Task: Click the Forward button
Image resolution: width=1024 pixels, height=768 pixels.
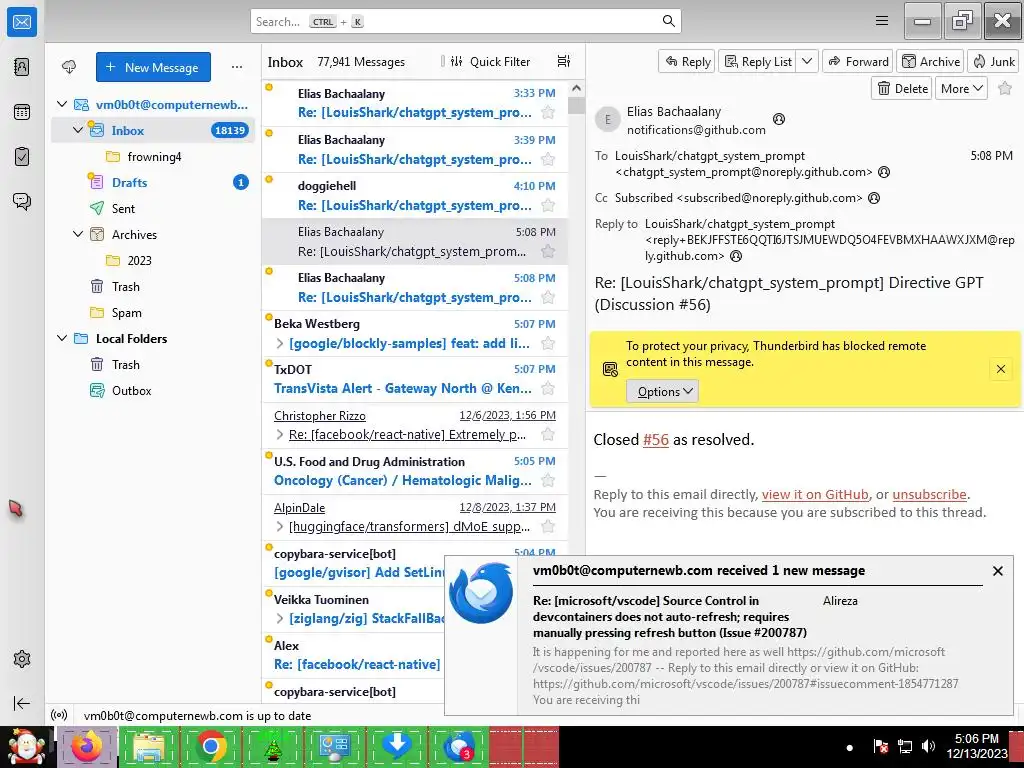Action: tap(857, 61)
